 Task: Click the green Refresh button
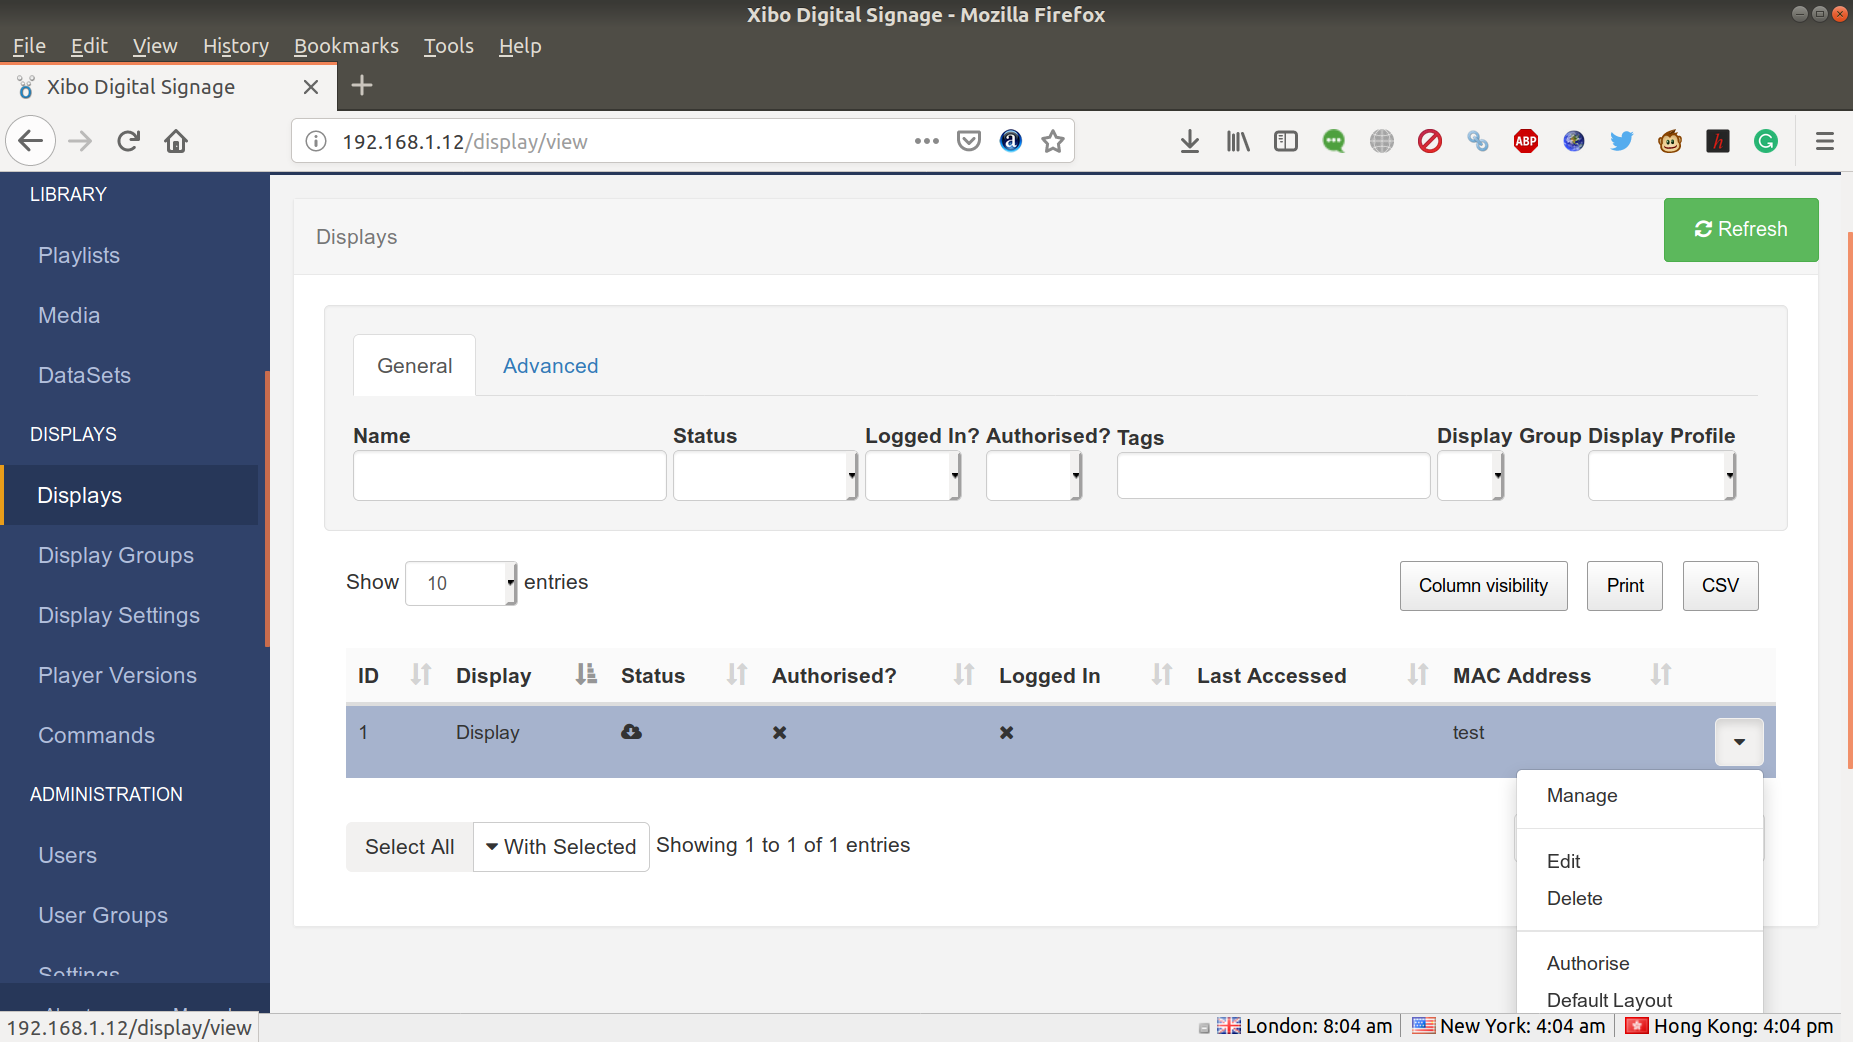tap(1741, 230)
